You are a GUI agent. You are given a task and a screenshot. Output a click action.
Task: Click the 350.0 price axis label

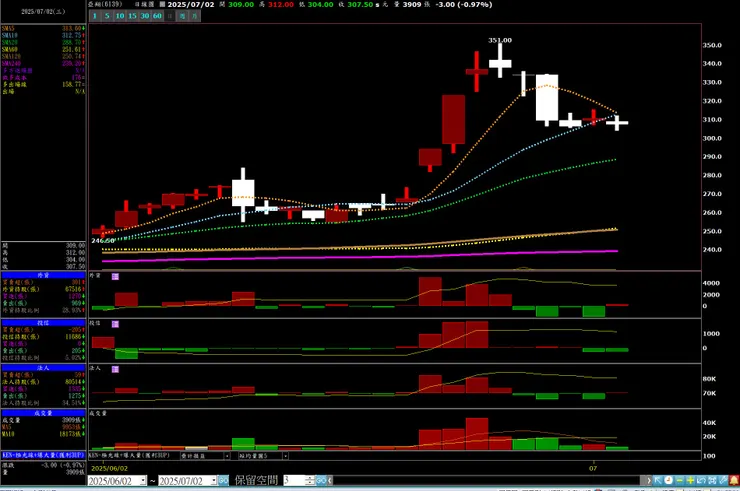pyautogui.click(x=712, y=45)
